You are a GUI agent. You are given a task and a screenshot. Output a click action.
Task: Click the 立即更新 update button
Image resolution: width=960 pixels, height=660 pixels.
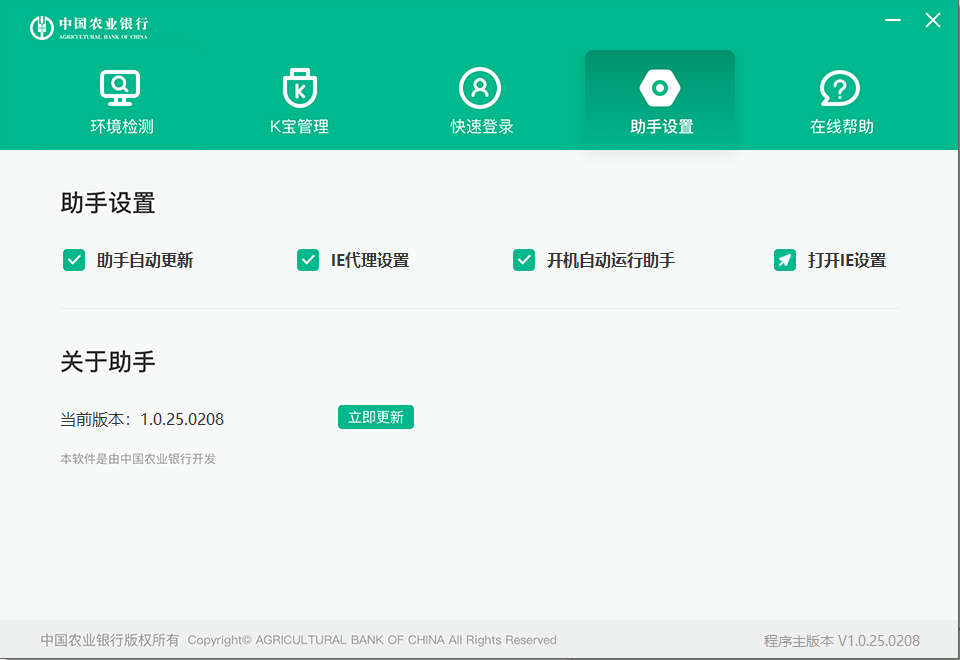pyautogui.click(x=375, y=417)
